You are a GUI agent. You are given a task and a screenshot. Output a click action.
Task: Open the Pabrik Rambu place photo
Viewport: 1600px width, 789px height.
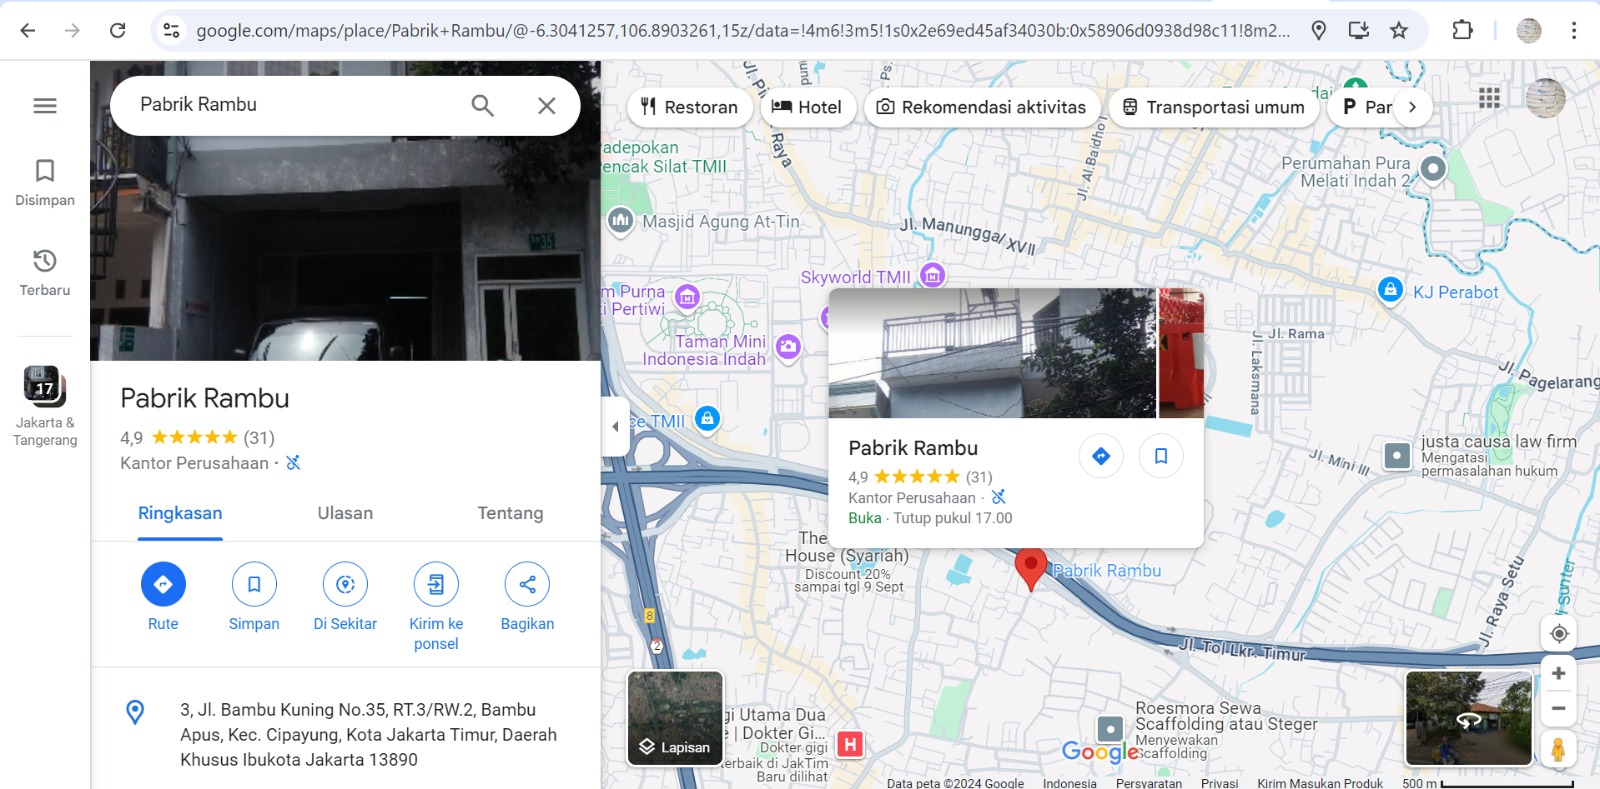[x=345, y=210]
